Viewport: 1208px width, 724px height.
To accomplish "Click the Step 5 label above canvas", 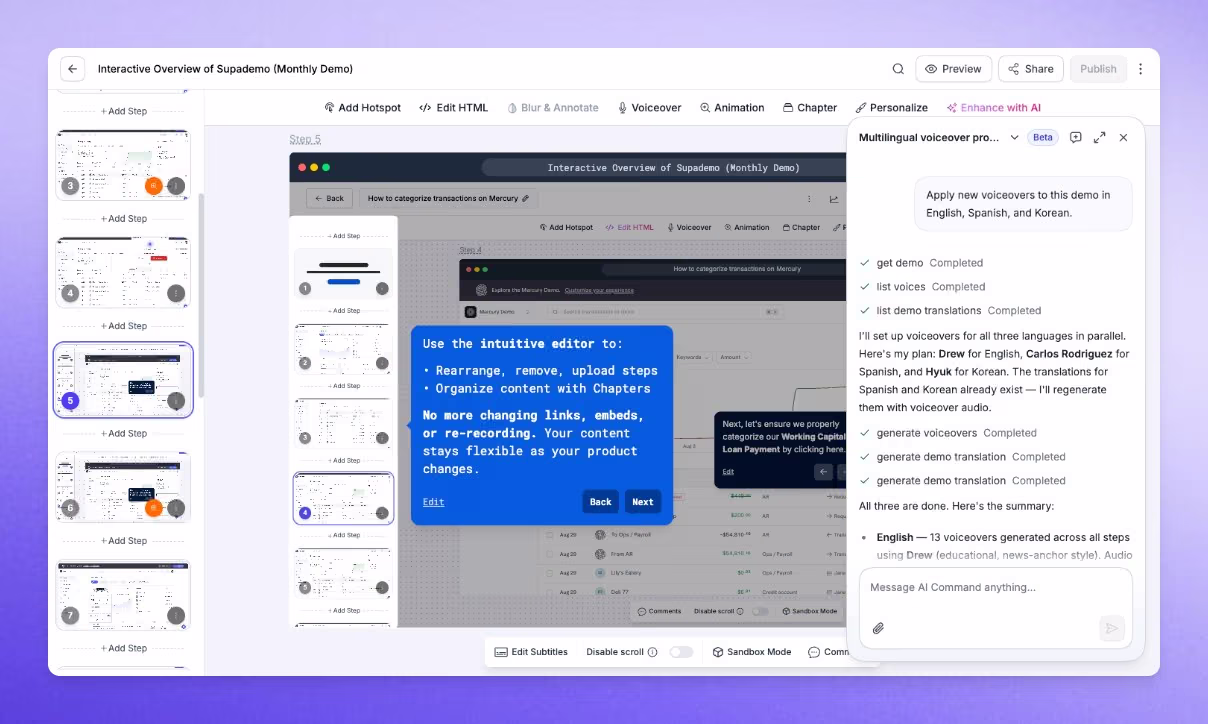I will [x=305, y=139].
